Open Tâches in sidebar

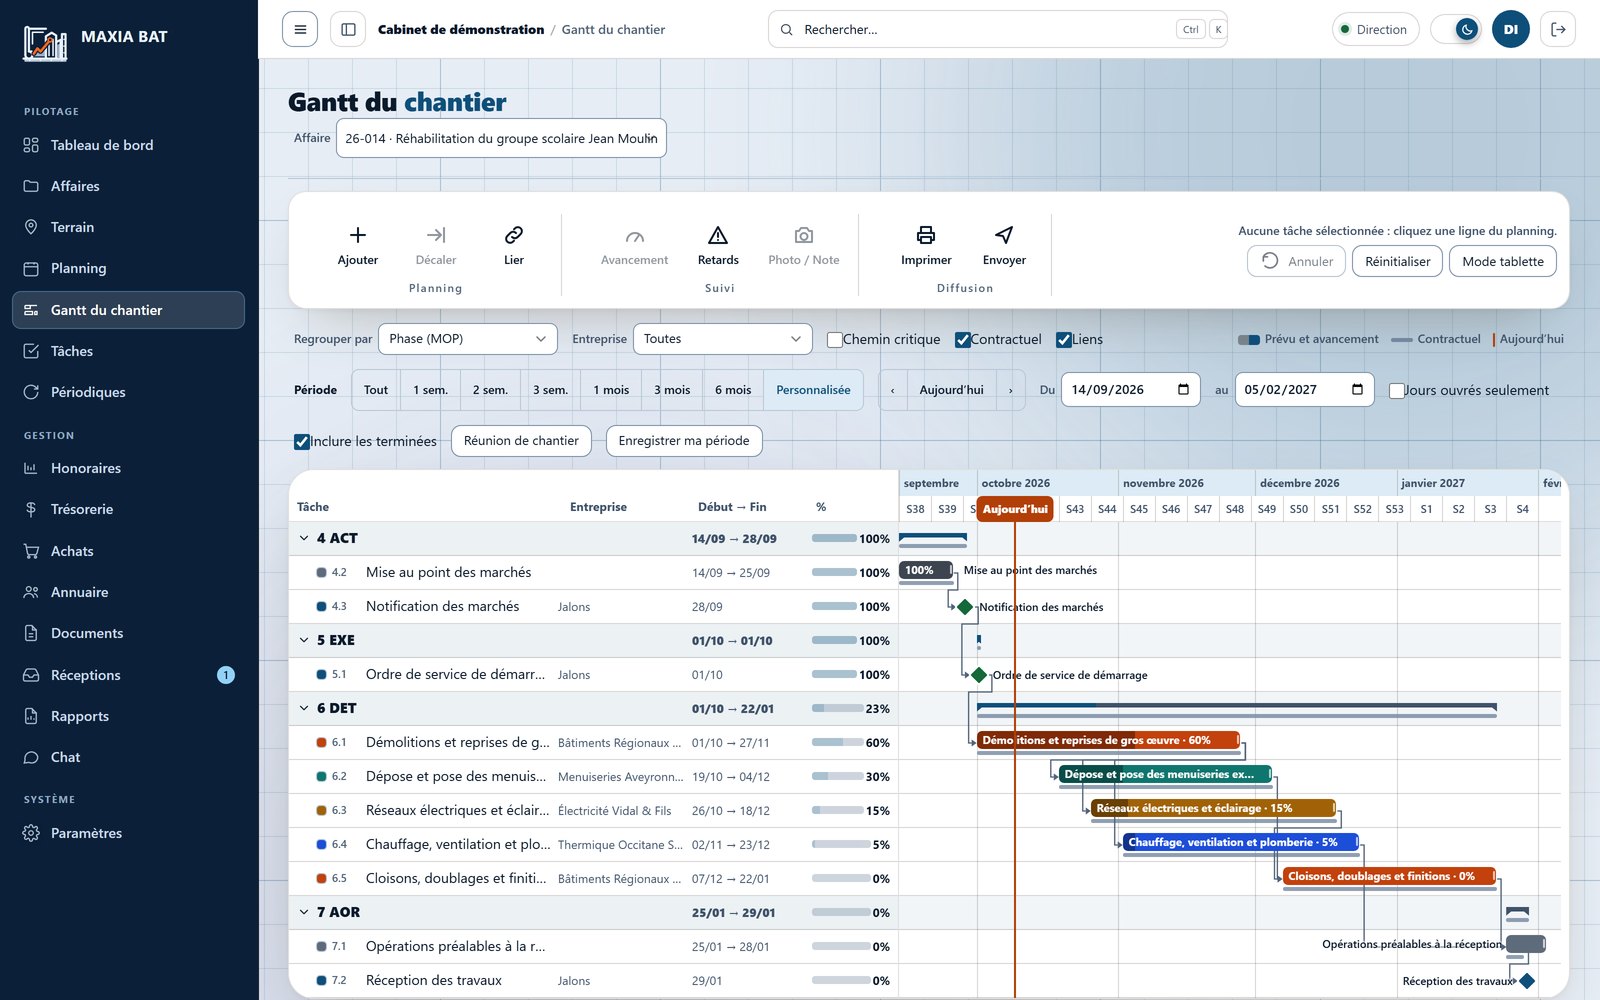pos(128,351)
